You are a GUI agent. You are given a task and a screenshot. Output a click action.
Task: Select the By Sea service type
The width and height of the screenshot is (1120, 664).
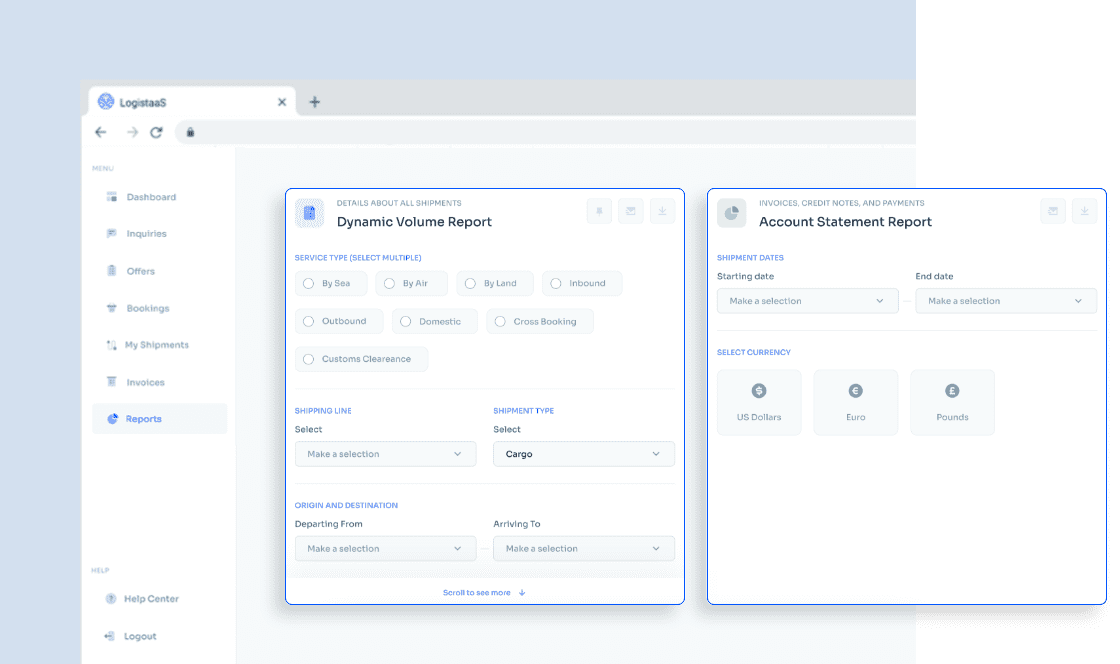[x=330, y=284]
